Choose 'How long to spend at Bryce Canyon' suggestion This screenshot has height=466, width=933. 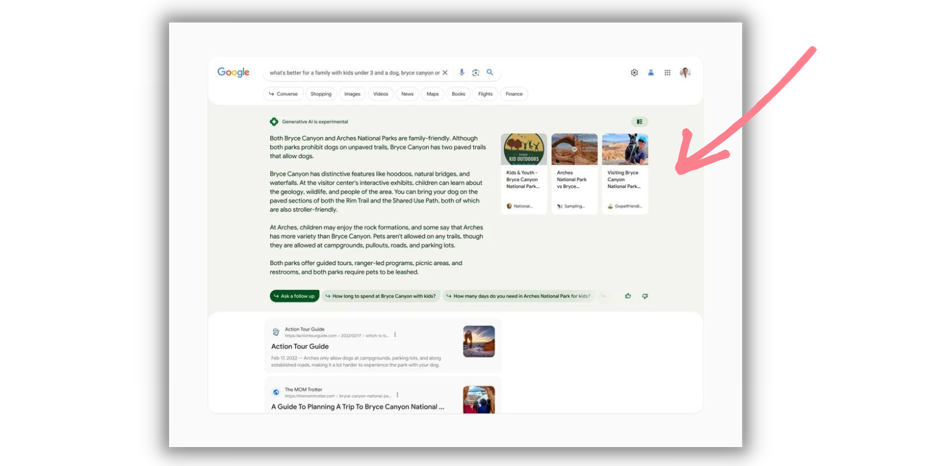tap(381, 296)
